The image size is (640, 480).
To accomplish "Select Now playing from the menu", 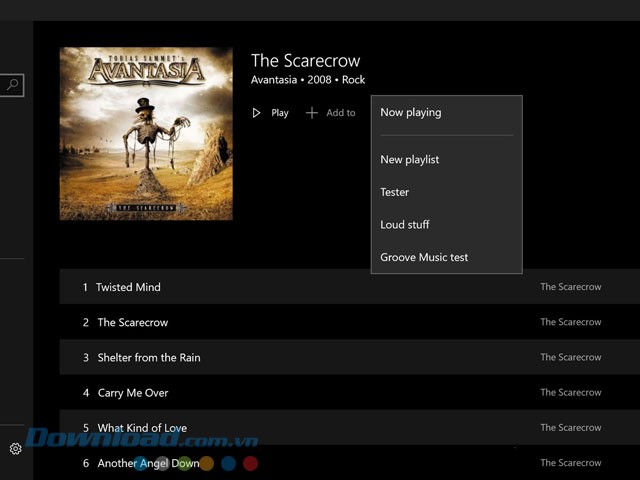I will pyautogui.click(x=410, y=113).
